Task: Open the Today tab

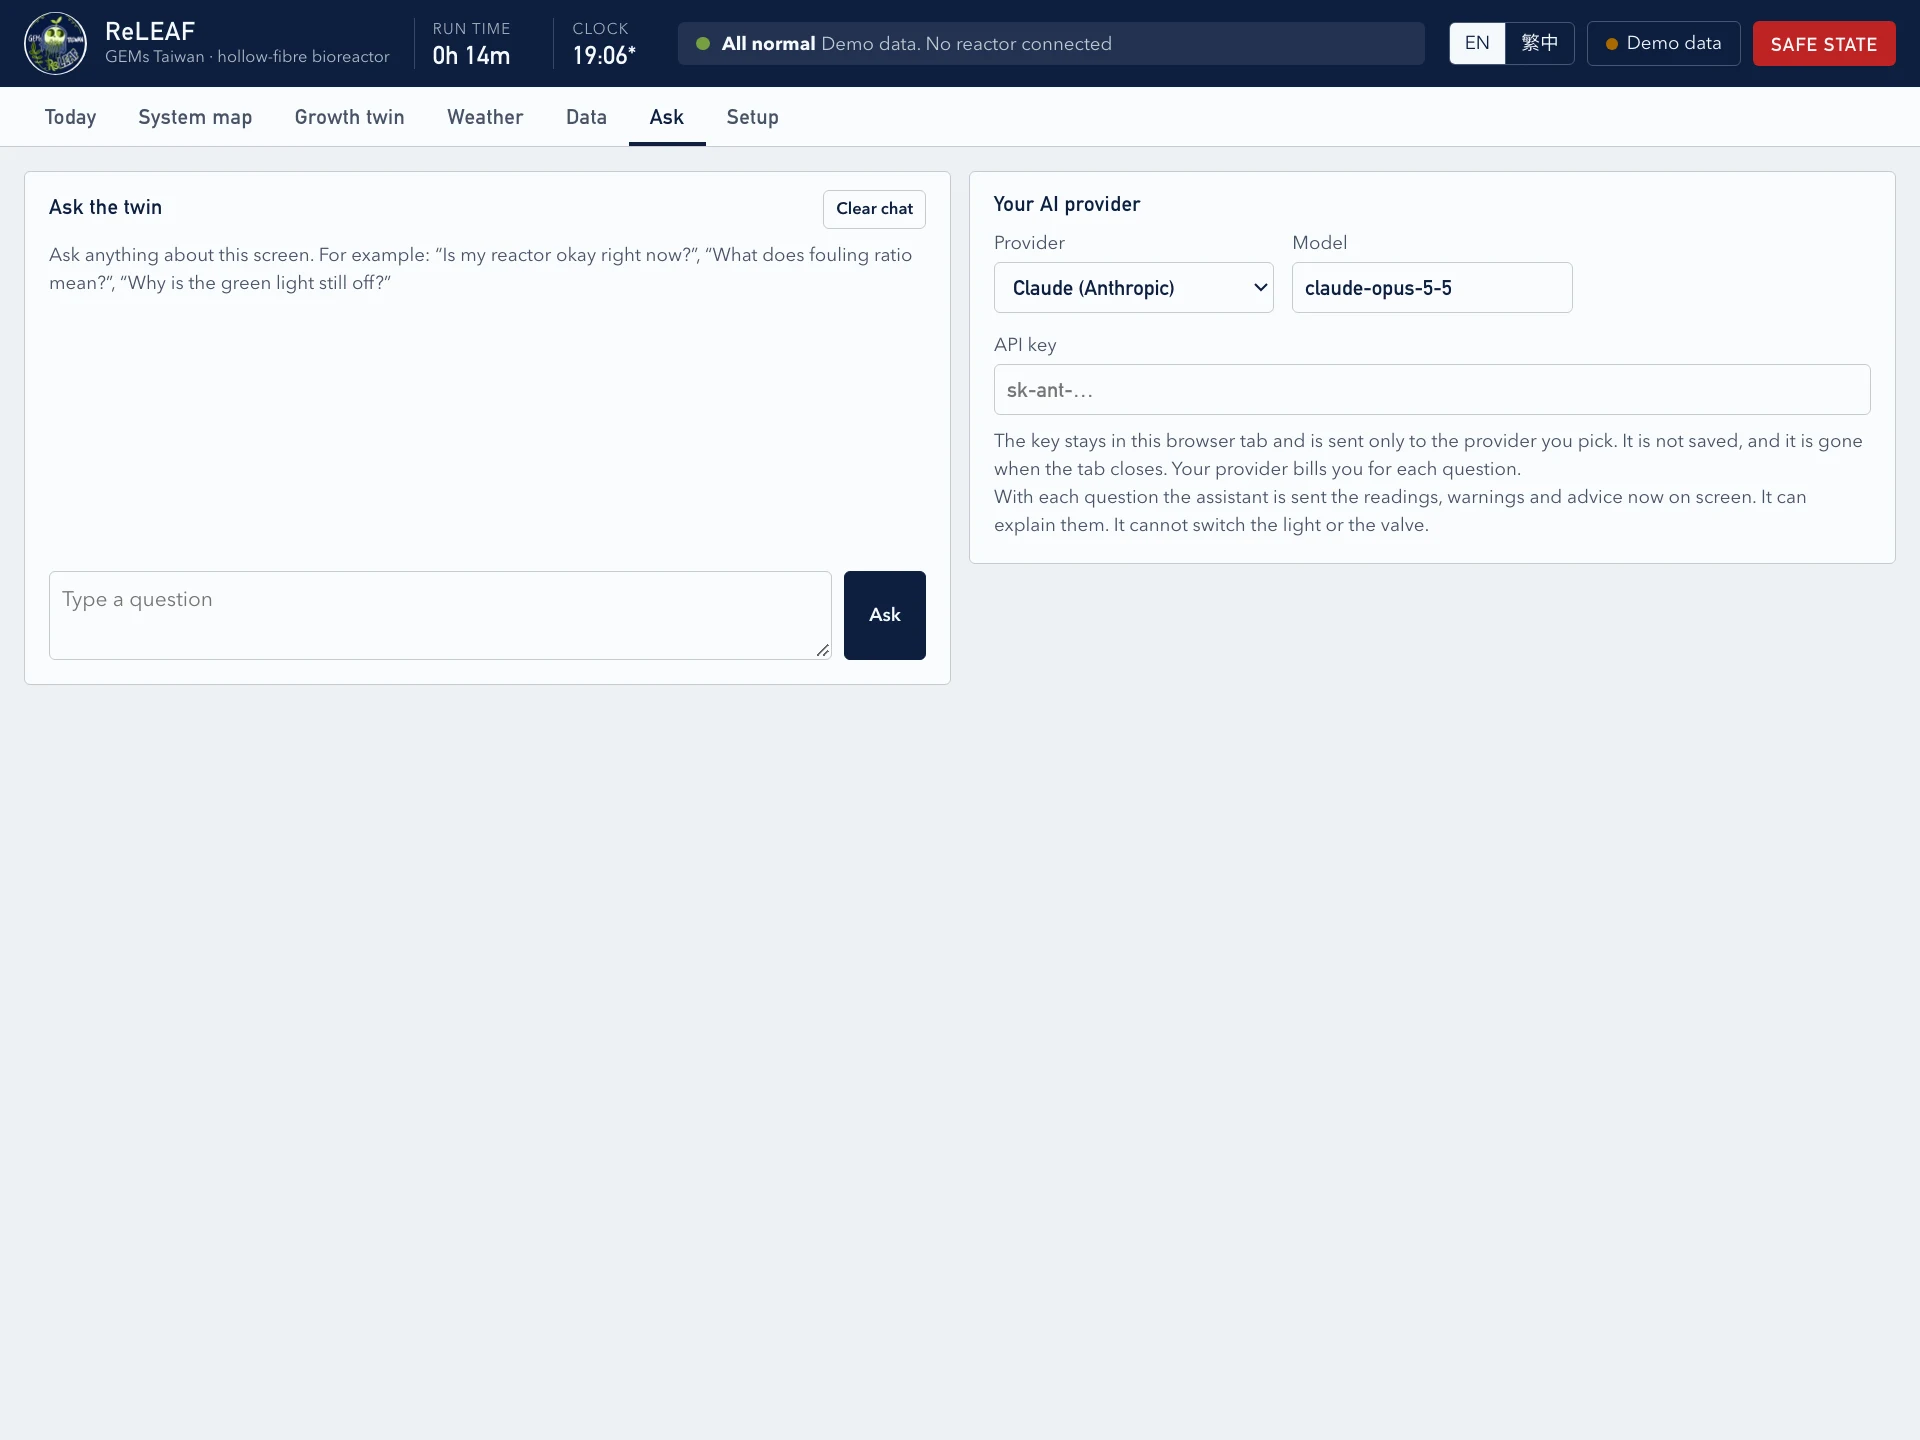Action: (70, 117)
